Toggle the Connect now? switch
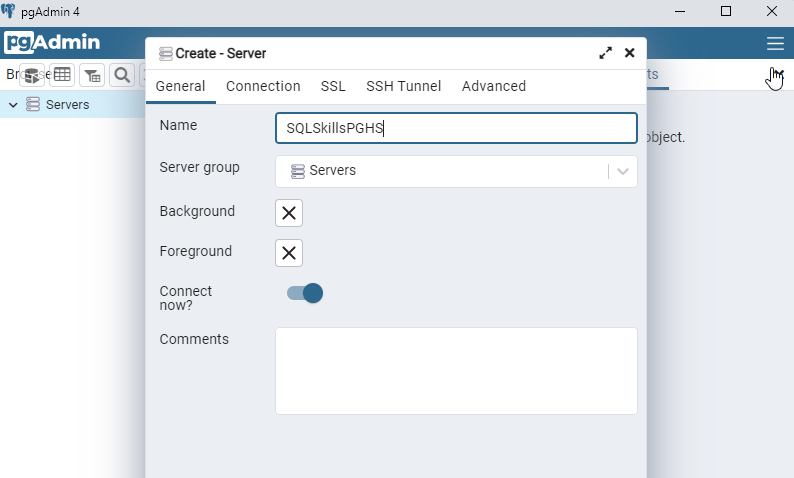794x478 pixels. click(x=305, y=293)
